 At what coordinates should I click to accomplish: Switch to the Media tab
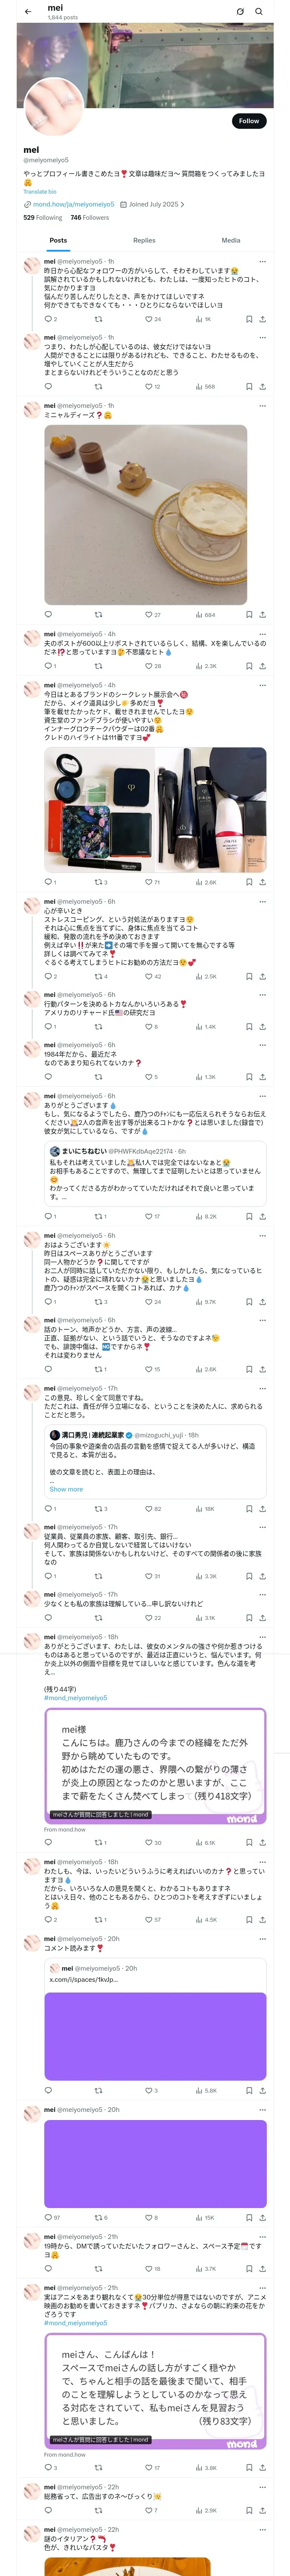click(231, 240)
